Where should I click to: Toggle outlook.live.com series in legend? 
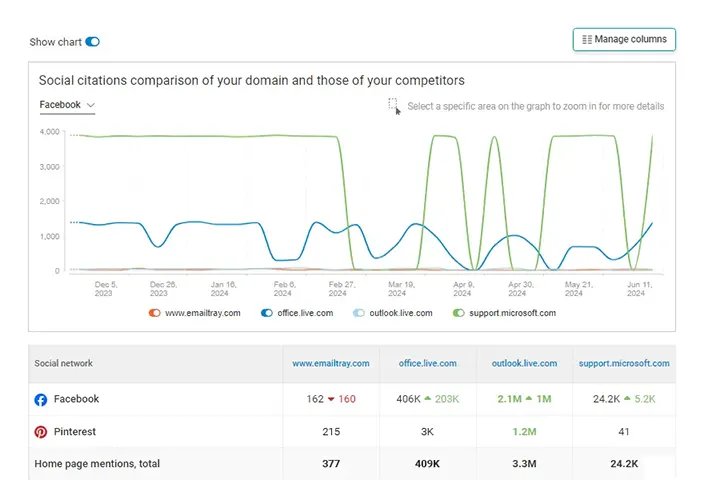tap(359, 313)
